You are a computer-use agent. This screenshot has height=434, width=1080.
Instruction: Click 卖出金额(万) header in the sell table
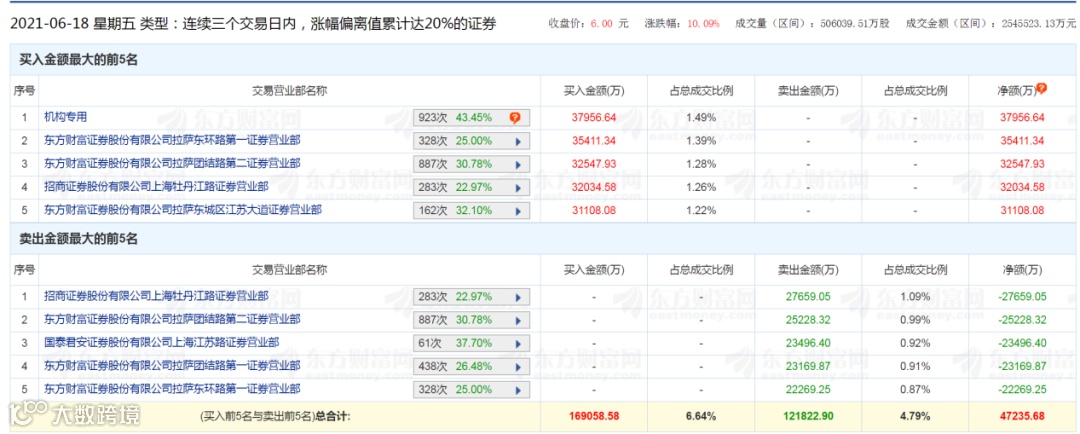(x=808, y=269)
